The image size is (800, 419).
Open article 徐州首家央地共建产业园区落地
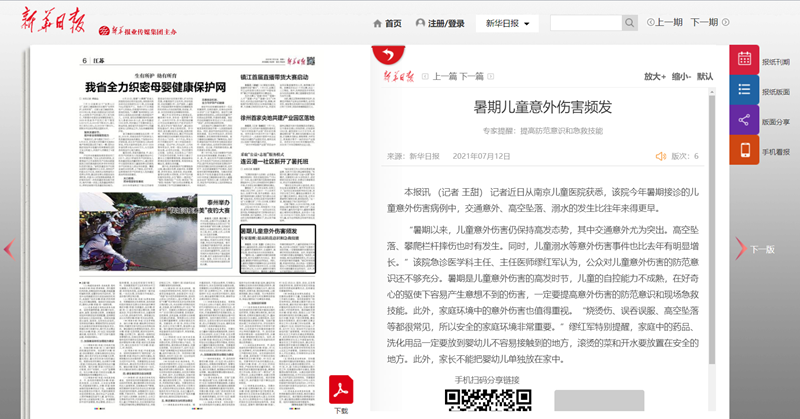[x=277, y=118]
